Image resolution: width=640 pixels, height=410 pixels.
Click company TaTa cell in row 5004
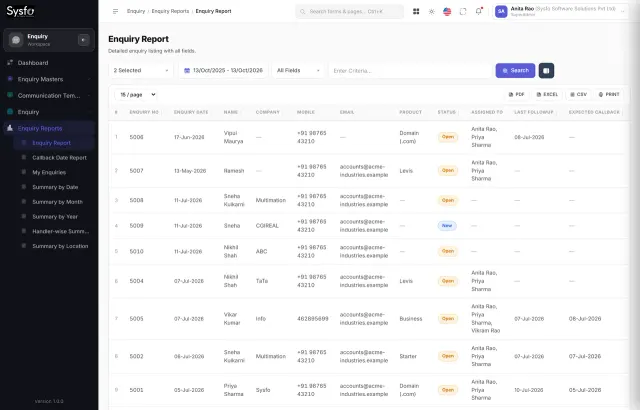click(262, 281)
